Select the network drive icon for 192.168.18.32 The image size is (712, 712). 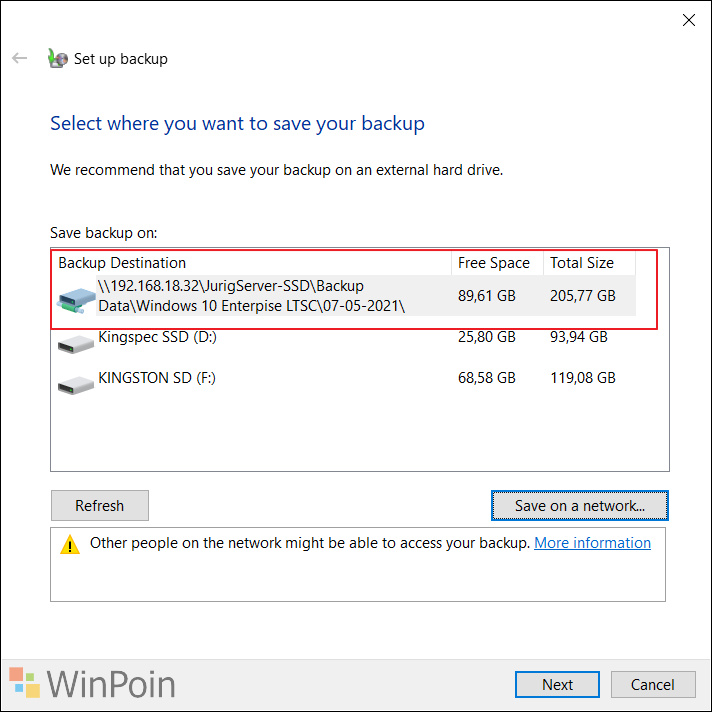click(x=76, y=300)
